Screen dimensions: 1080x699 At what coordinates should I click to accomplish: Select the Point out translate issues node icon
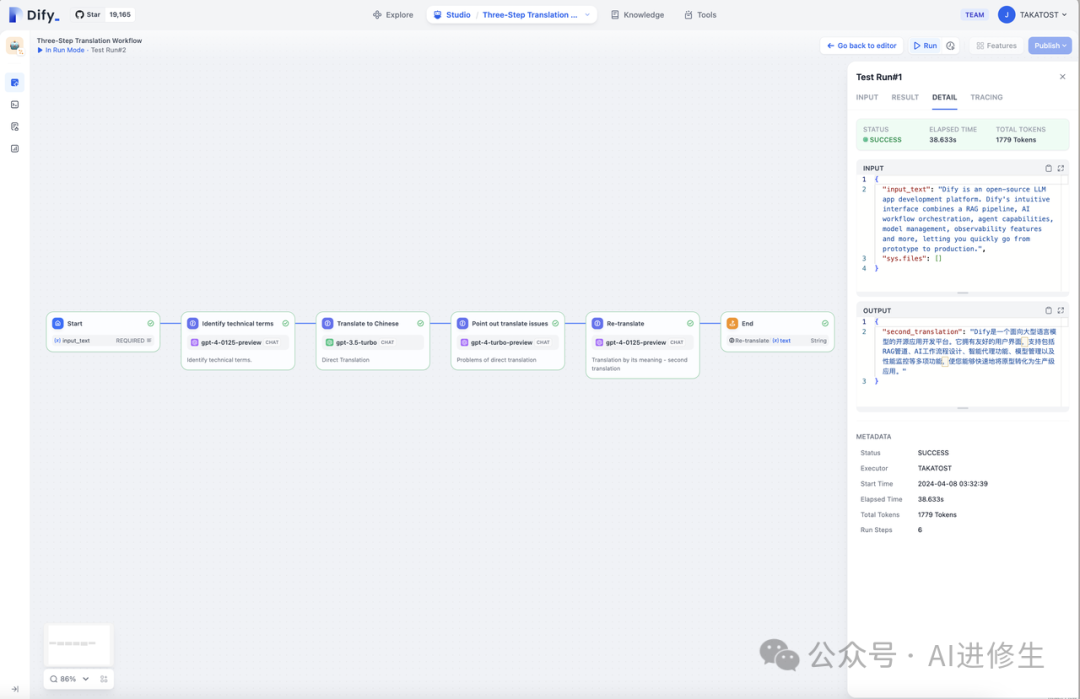(x=463, y=323)
